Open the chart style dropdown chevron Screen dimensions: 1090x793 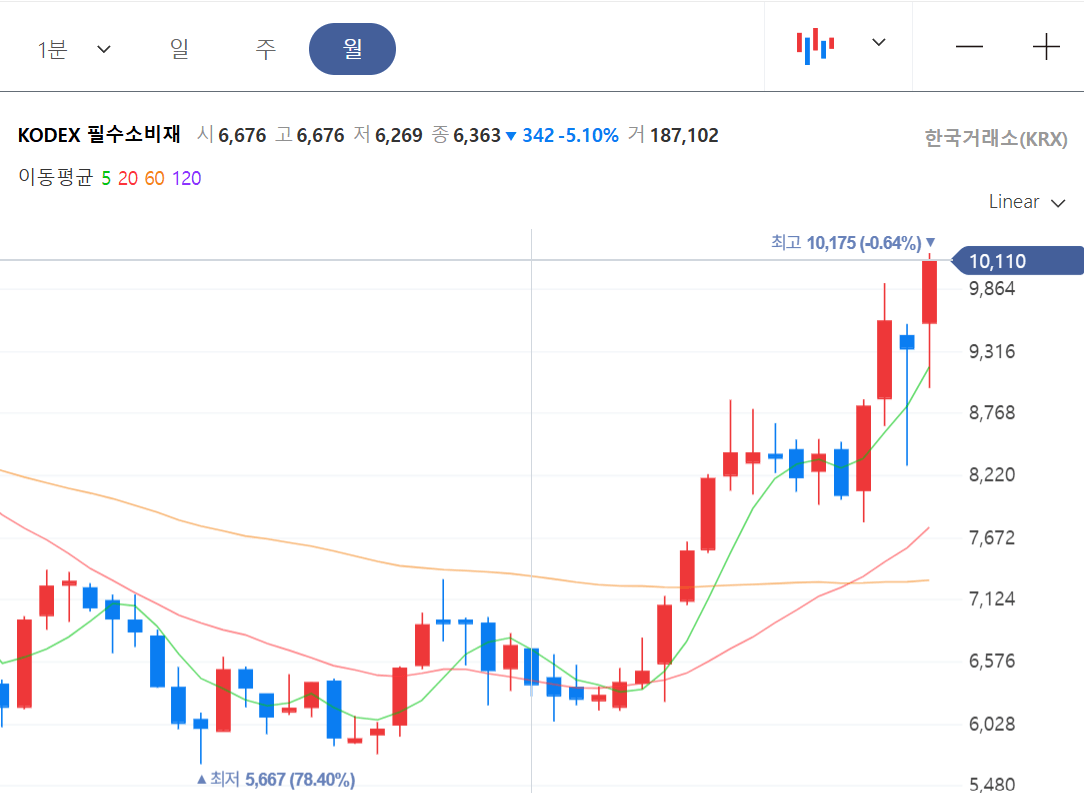[877, 44]
